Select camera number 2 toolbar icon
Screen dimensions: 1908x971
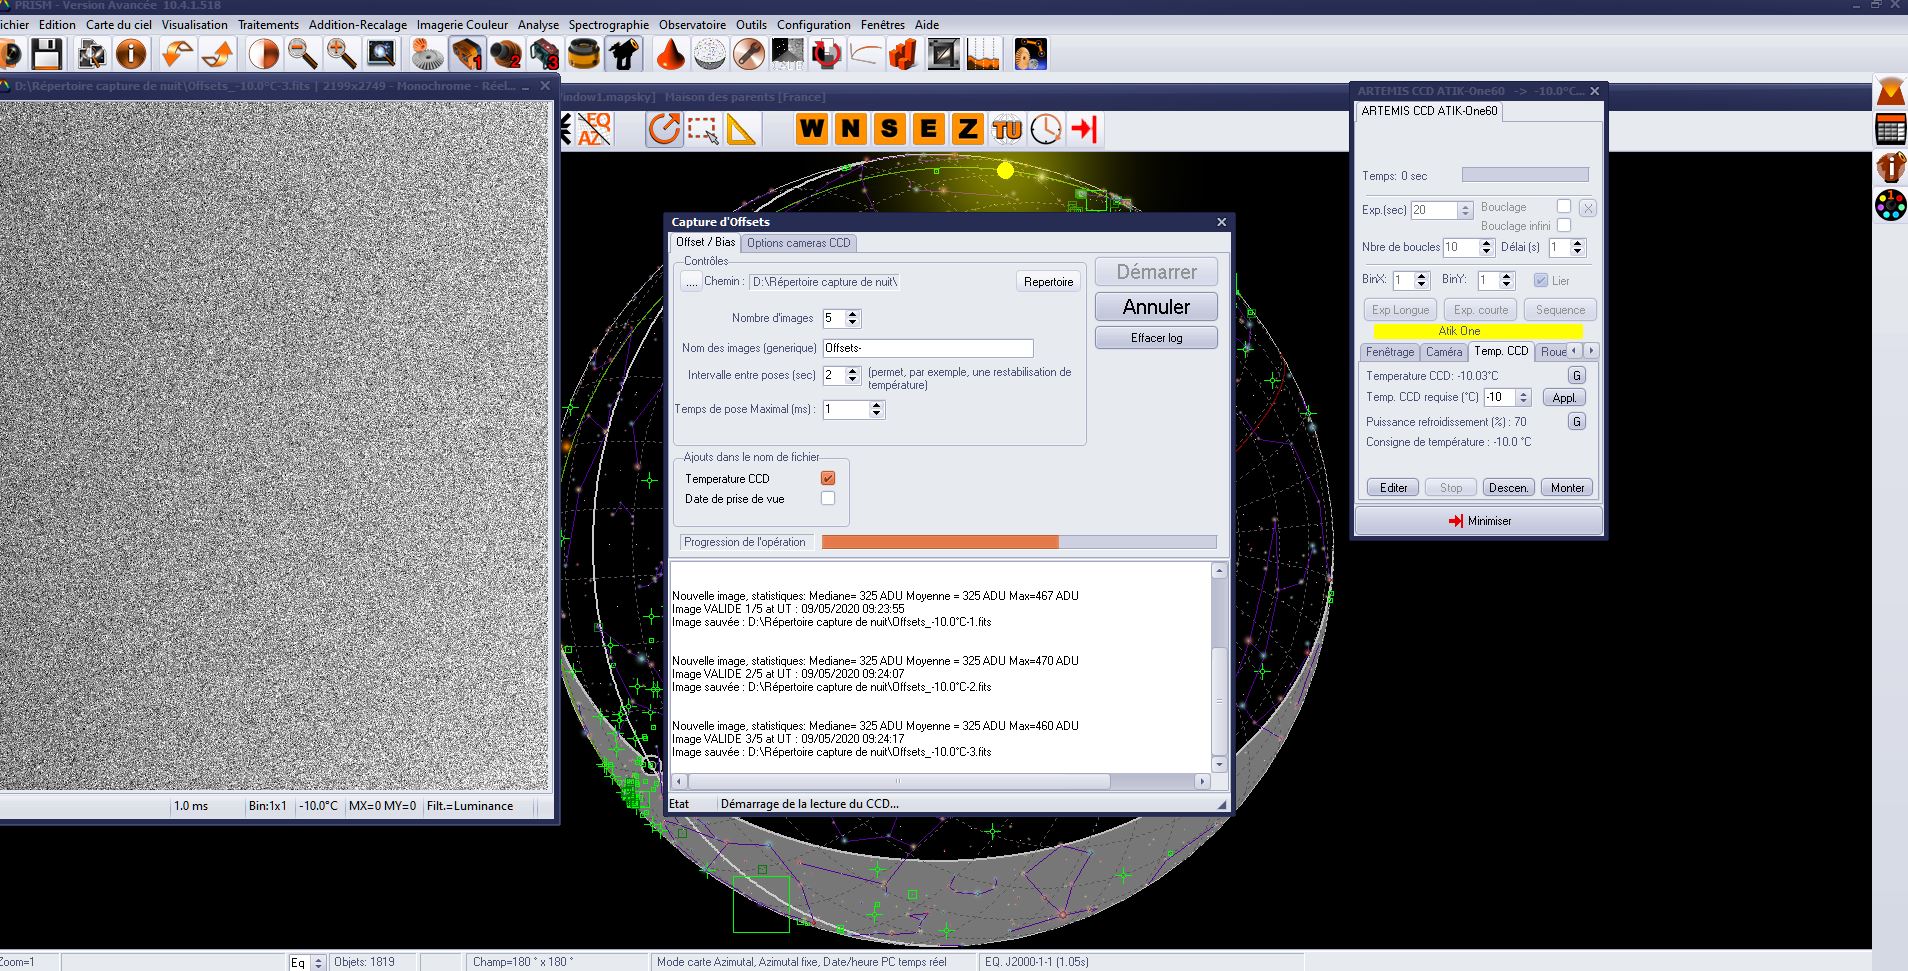(506, 54)
